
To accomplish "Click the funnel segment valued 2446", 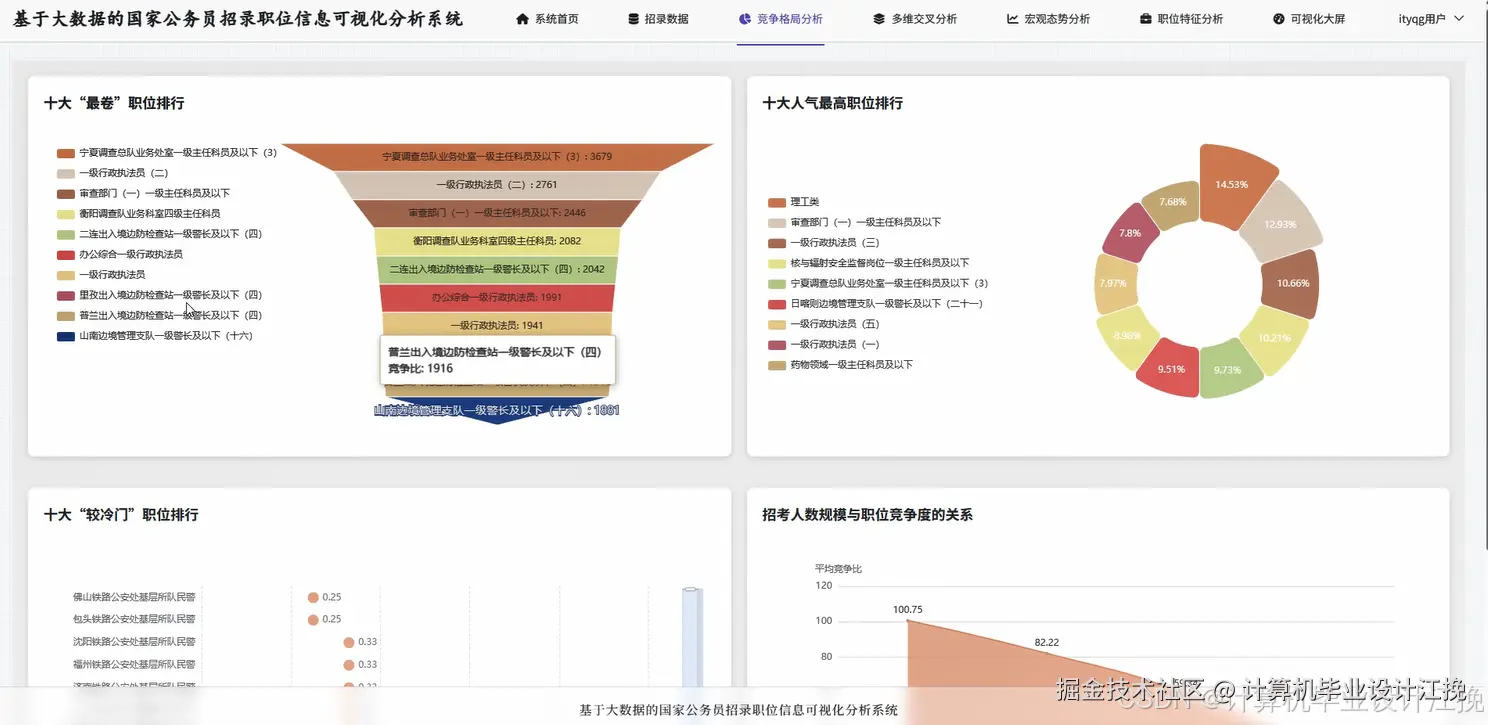I will 497,213.
